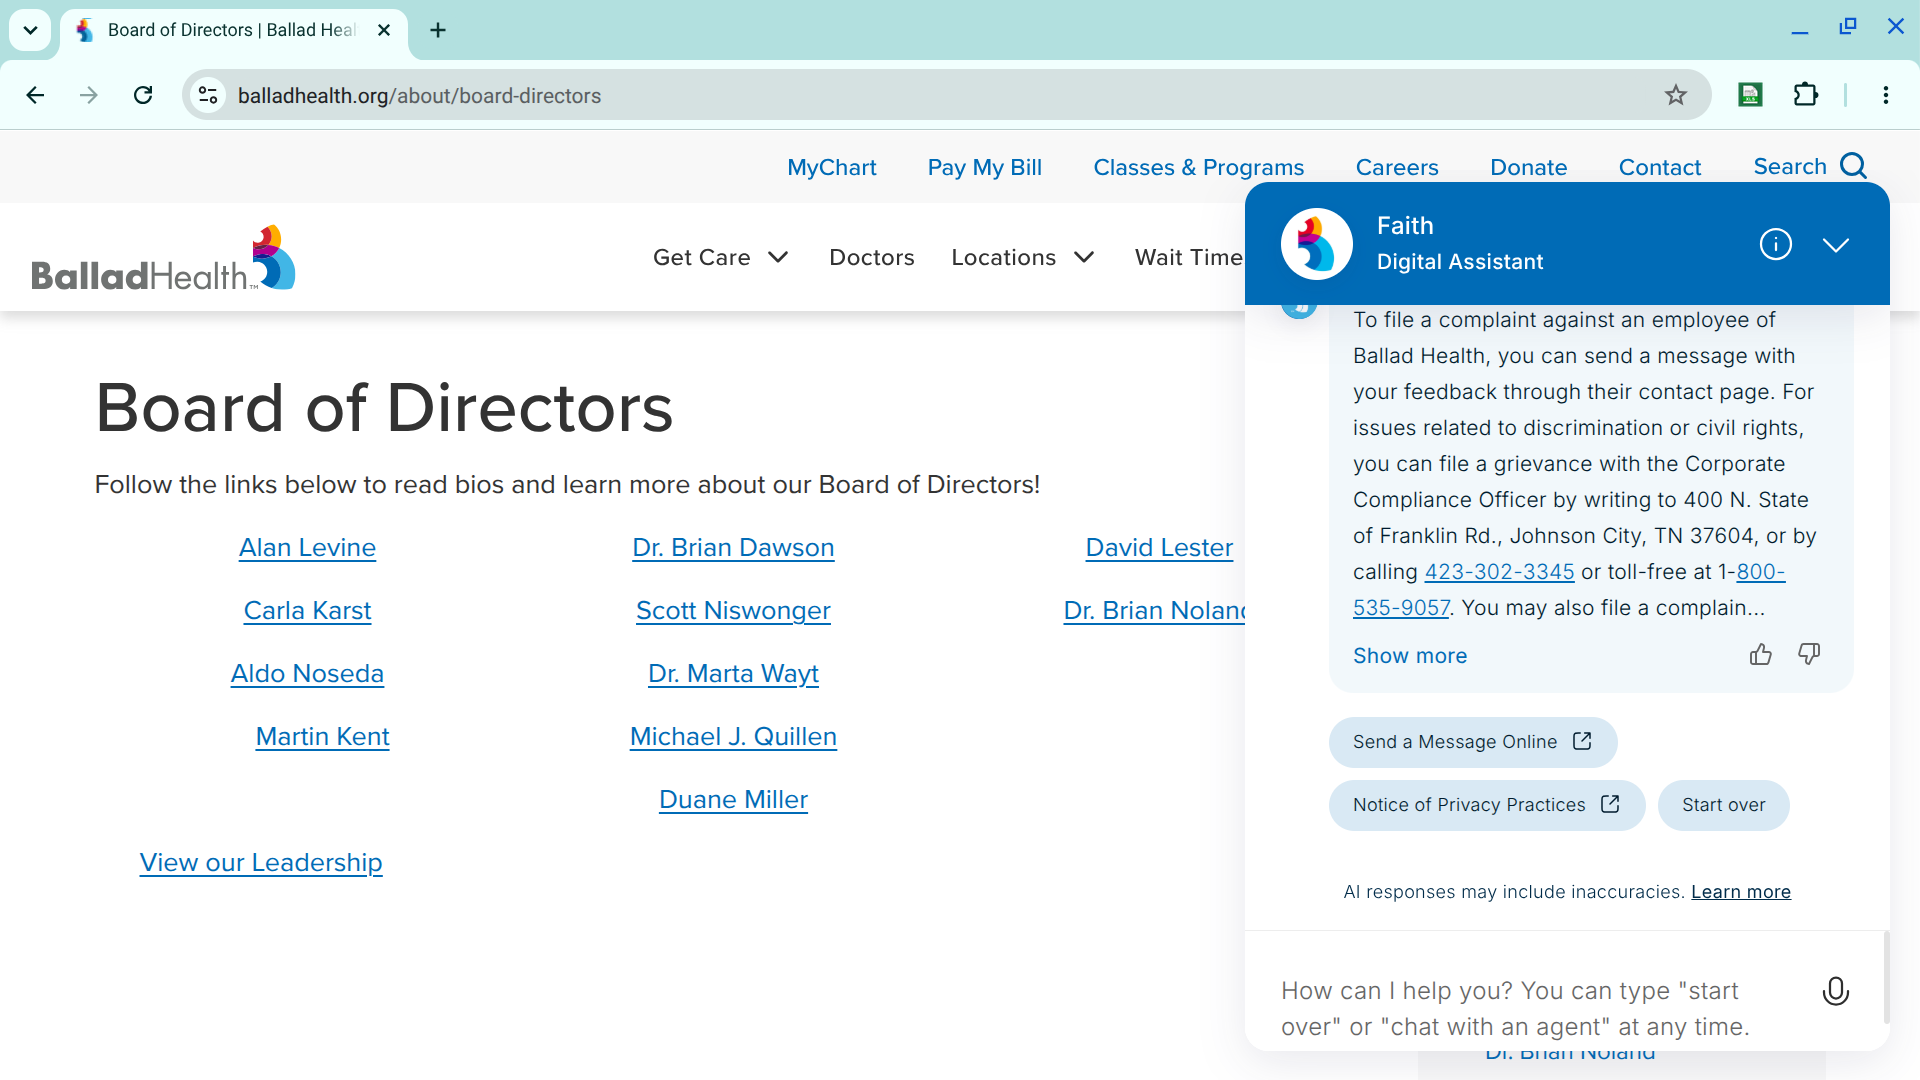Open Scott Niswonger bio link
This screenshot has width=1920, height=1080.
click(733, 611)
